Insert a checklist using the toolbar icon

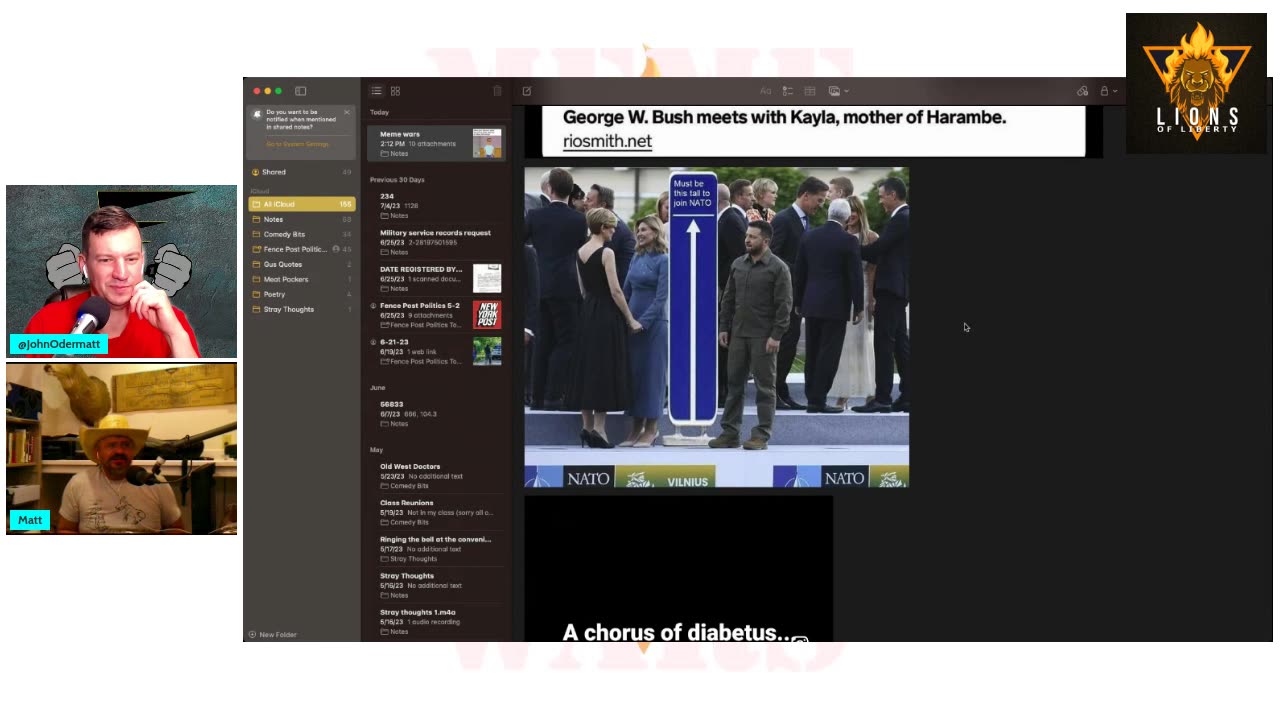(x=788, y=91)
